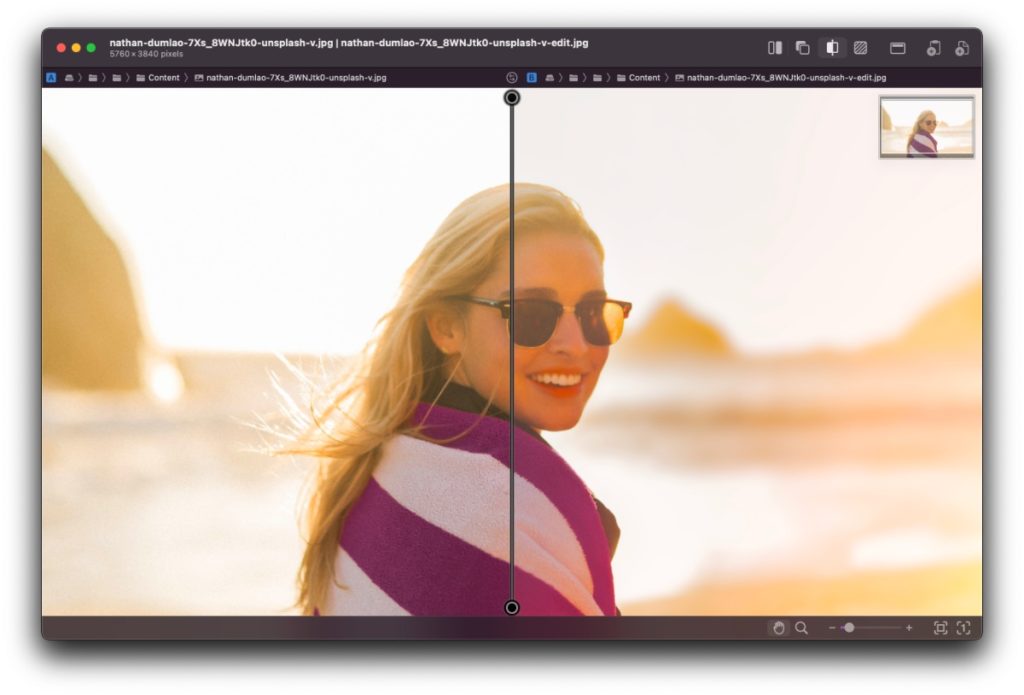Click the navigator thumbnail preview
The image size is (1024, 695).
pos(927,127)
